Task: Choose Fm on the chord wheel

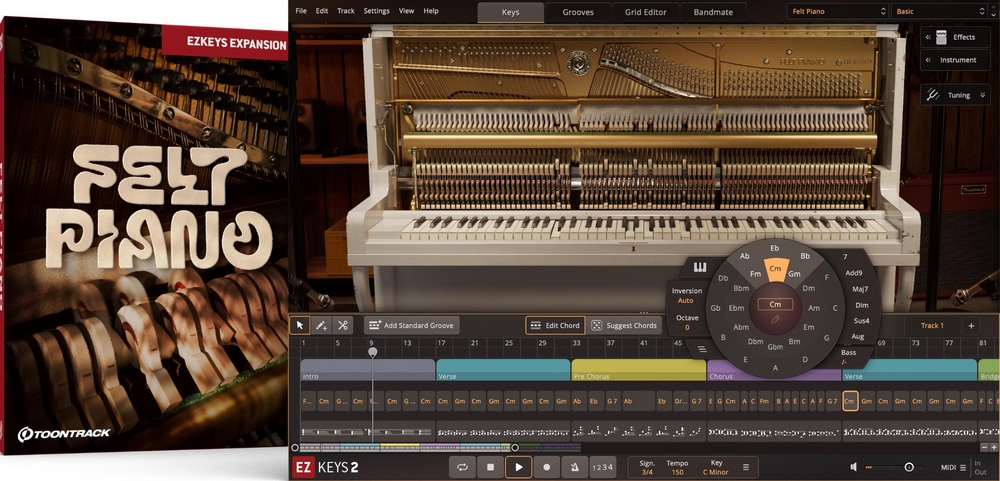Action: (x=756, y=274)
